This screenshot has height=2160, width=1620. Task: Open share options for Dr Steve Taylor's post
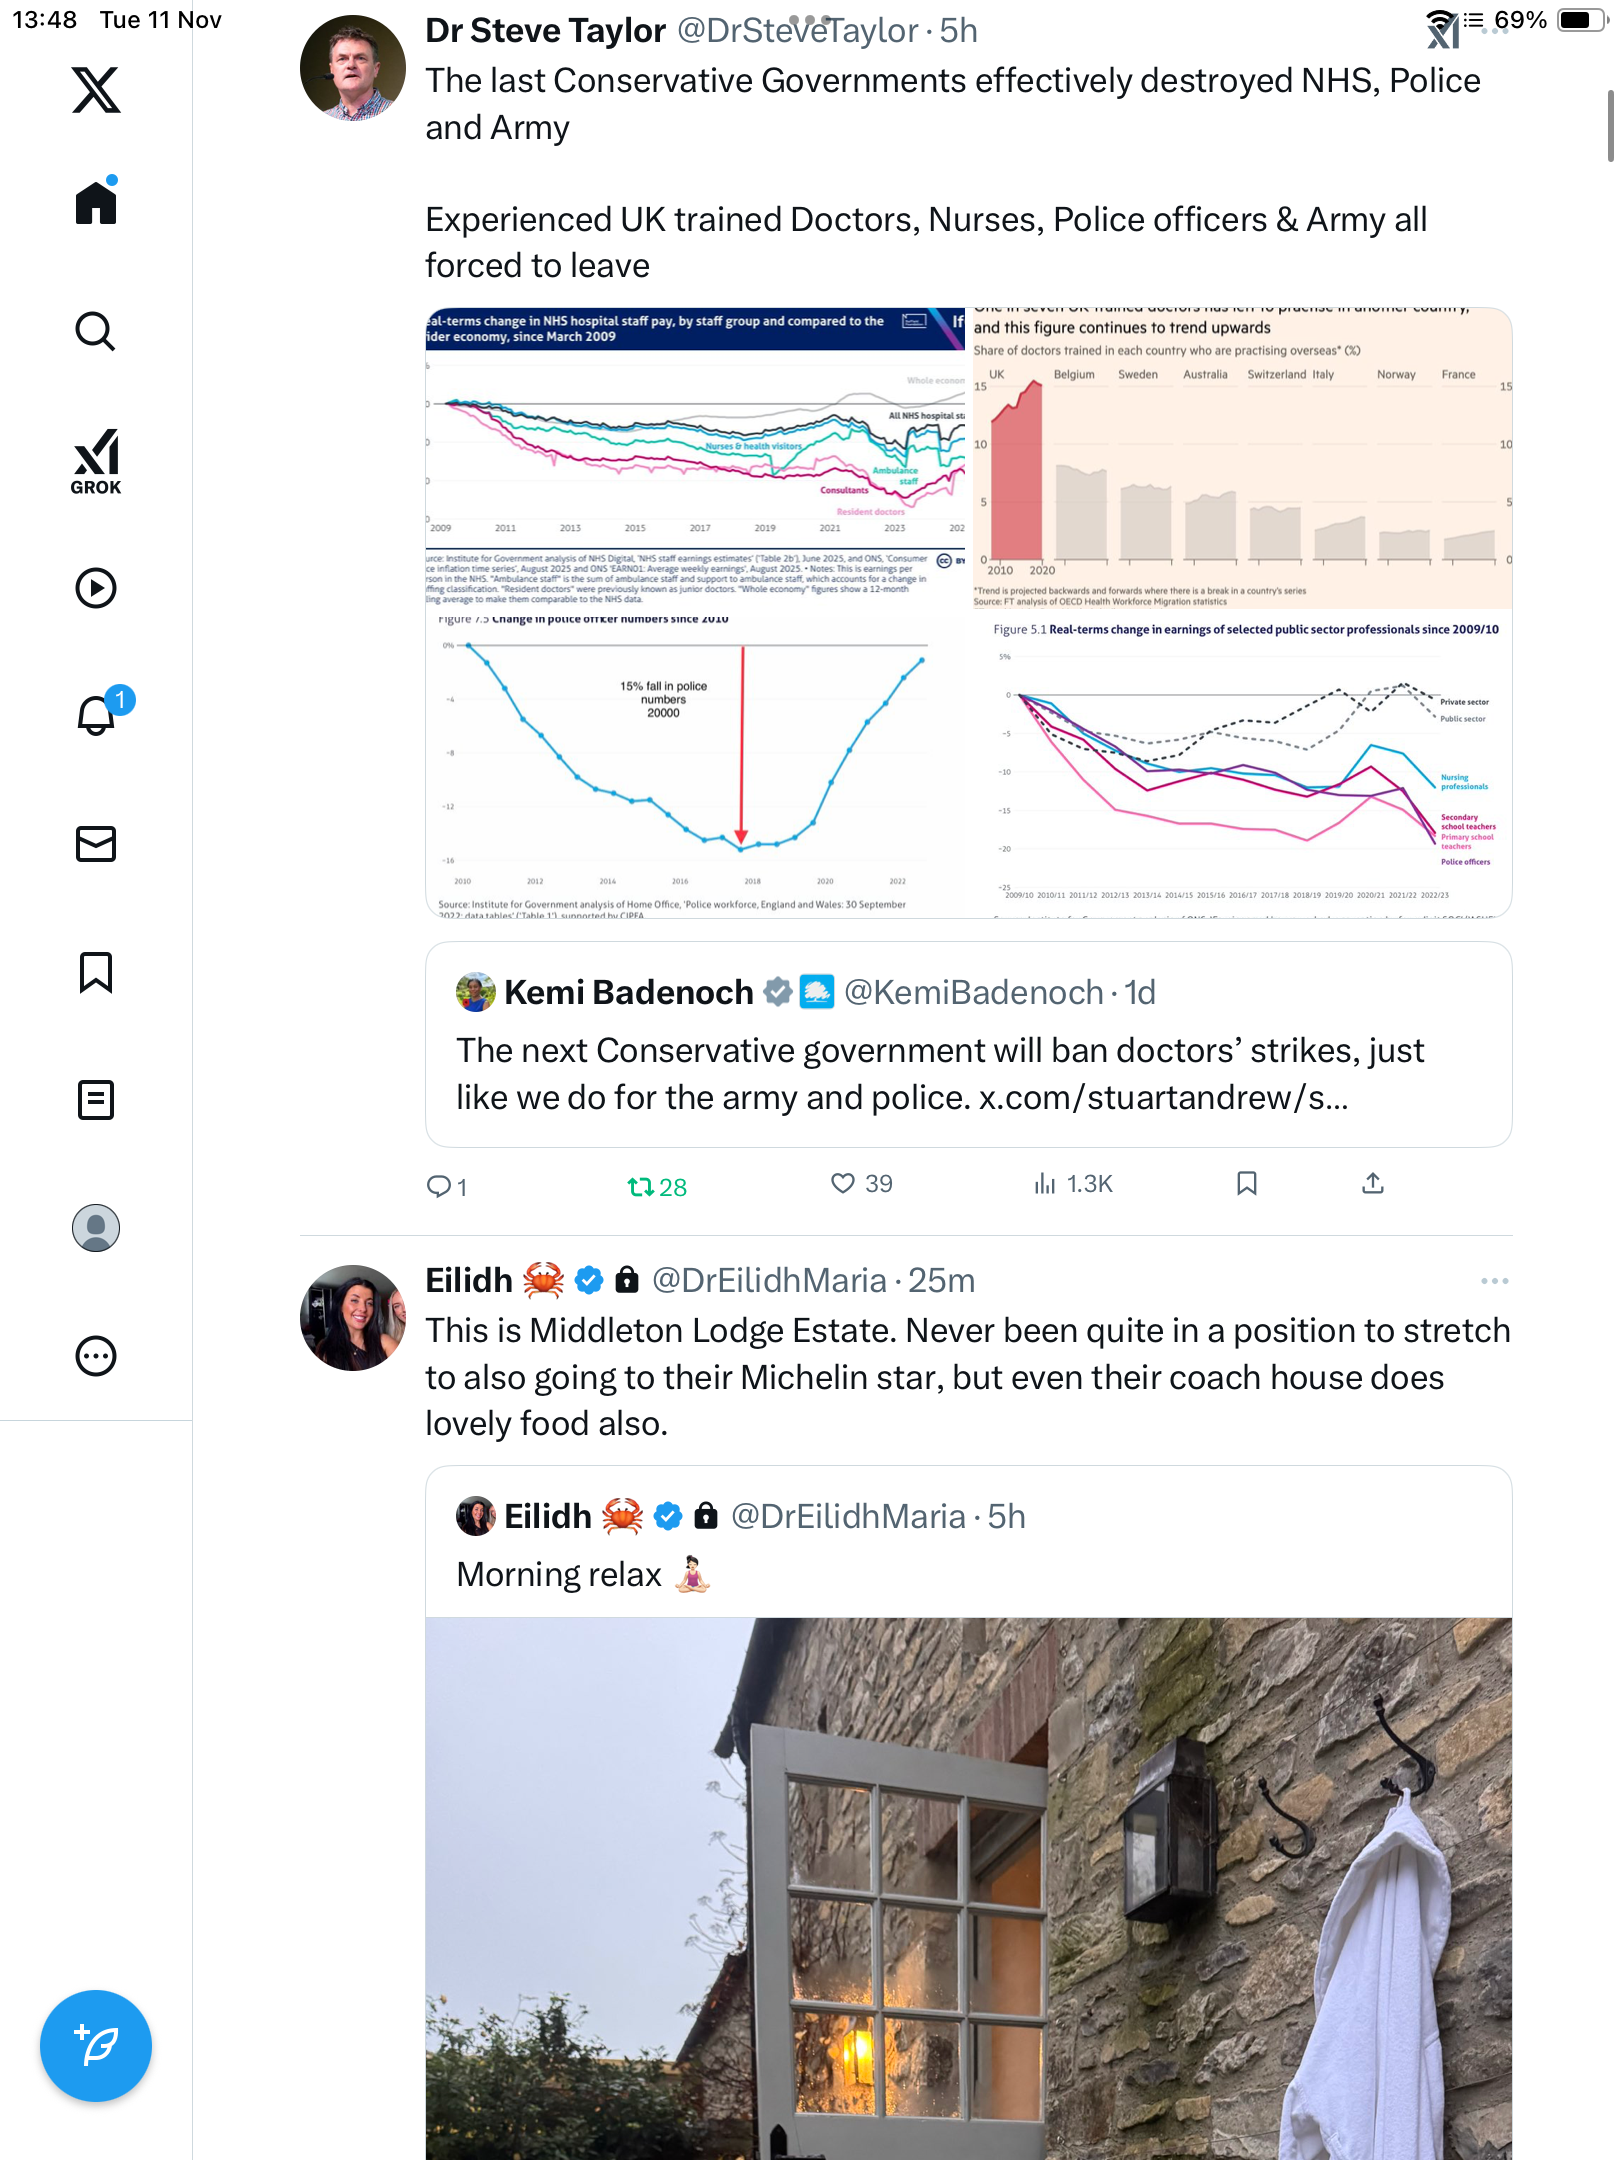[x=1373, y=1184]
